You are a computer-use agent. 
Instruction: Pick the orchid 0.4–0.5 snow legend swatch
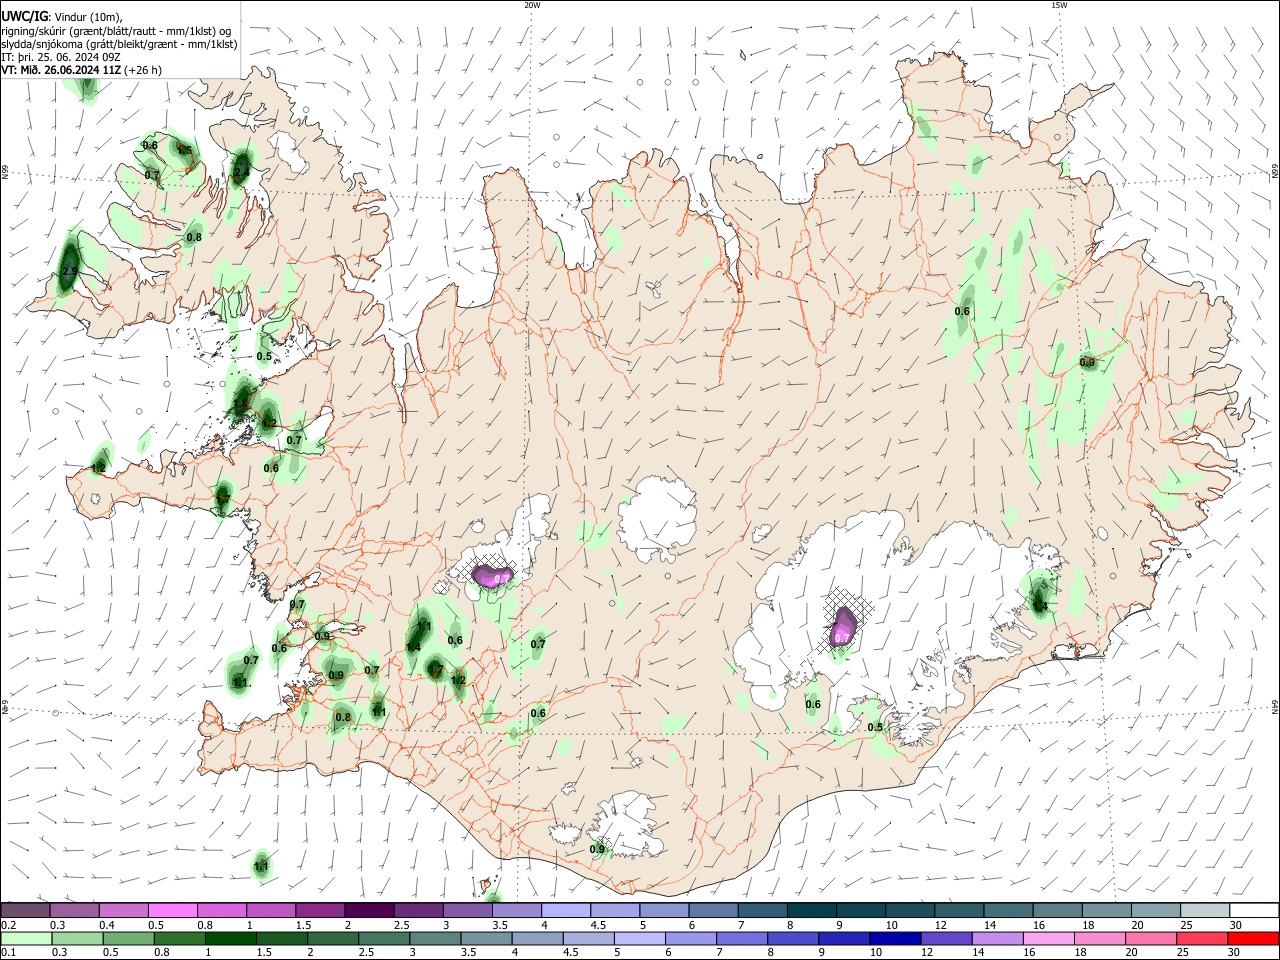tap(123, 911)
